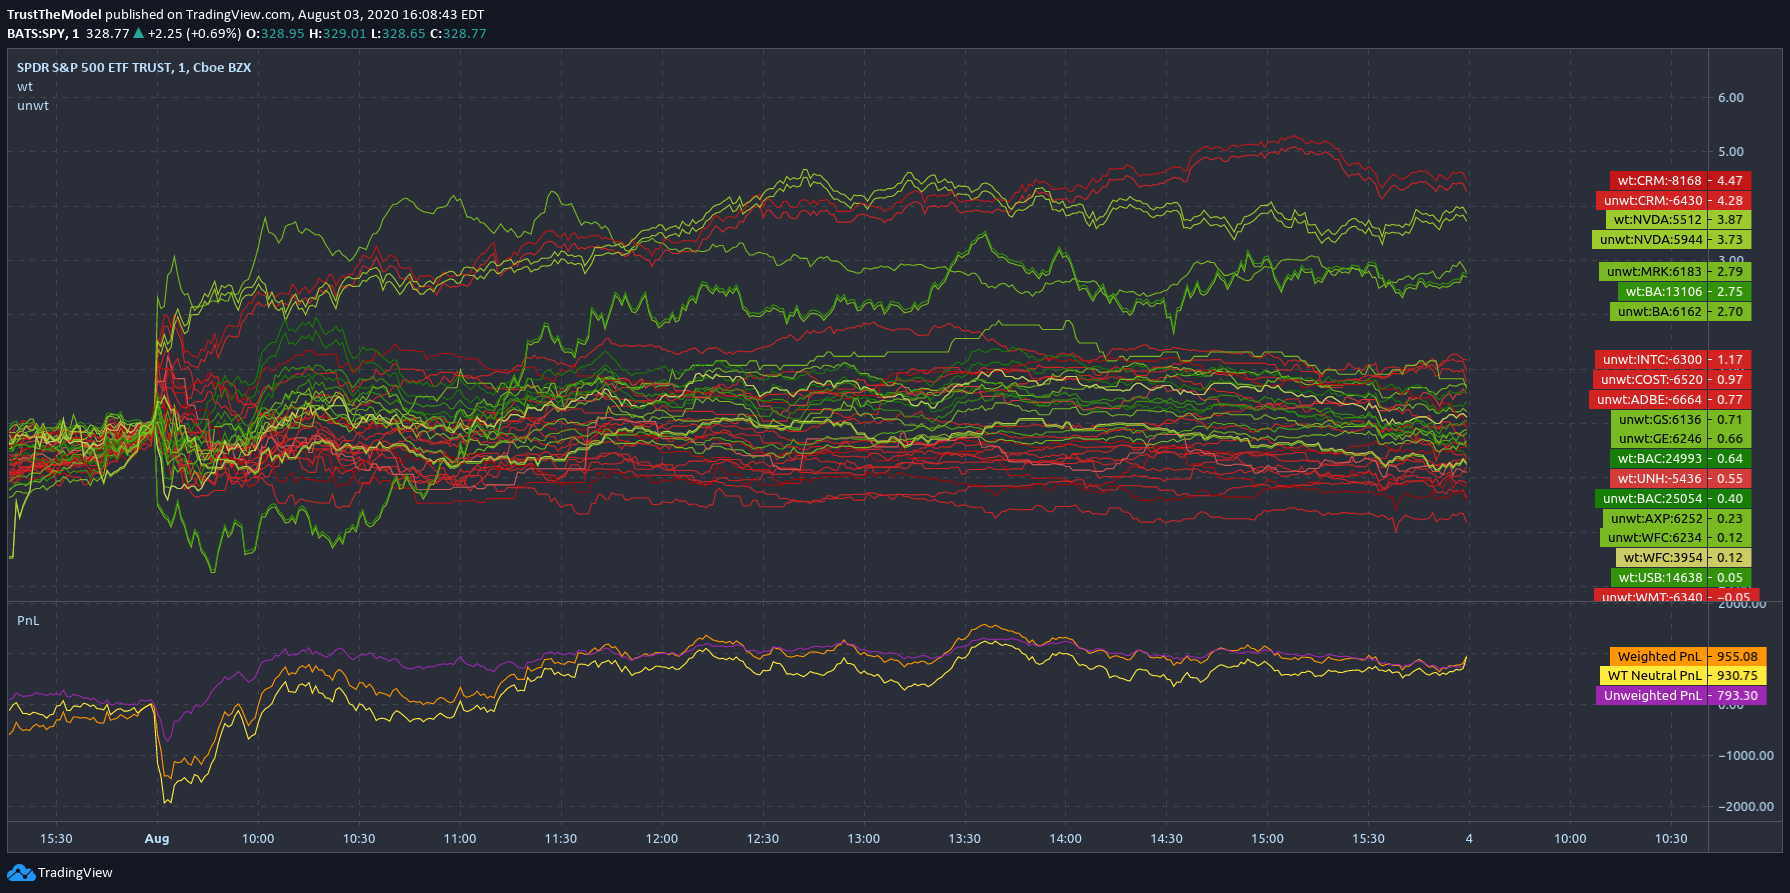Viewport: 1790px width, 893px height.
Task: Click the unwt:MRK:6183 price label
Action: [x=1674, y=272]
